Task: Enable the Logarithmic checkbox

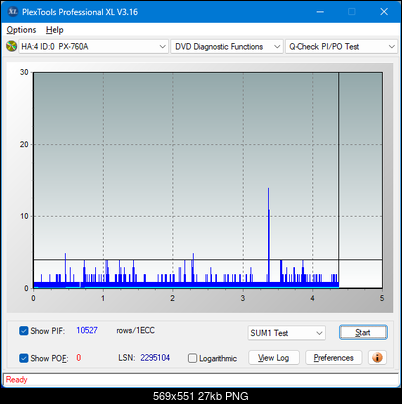Action: tap(192, 358)
